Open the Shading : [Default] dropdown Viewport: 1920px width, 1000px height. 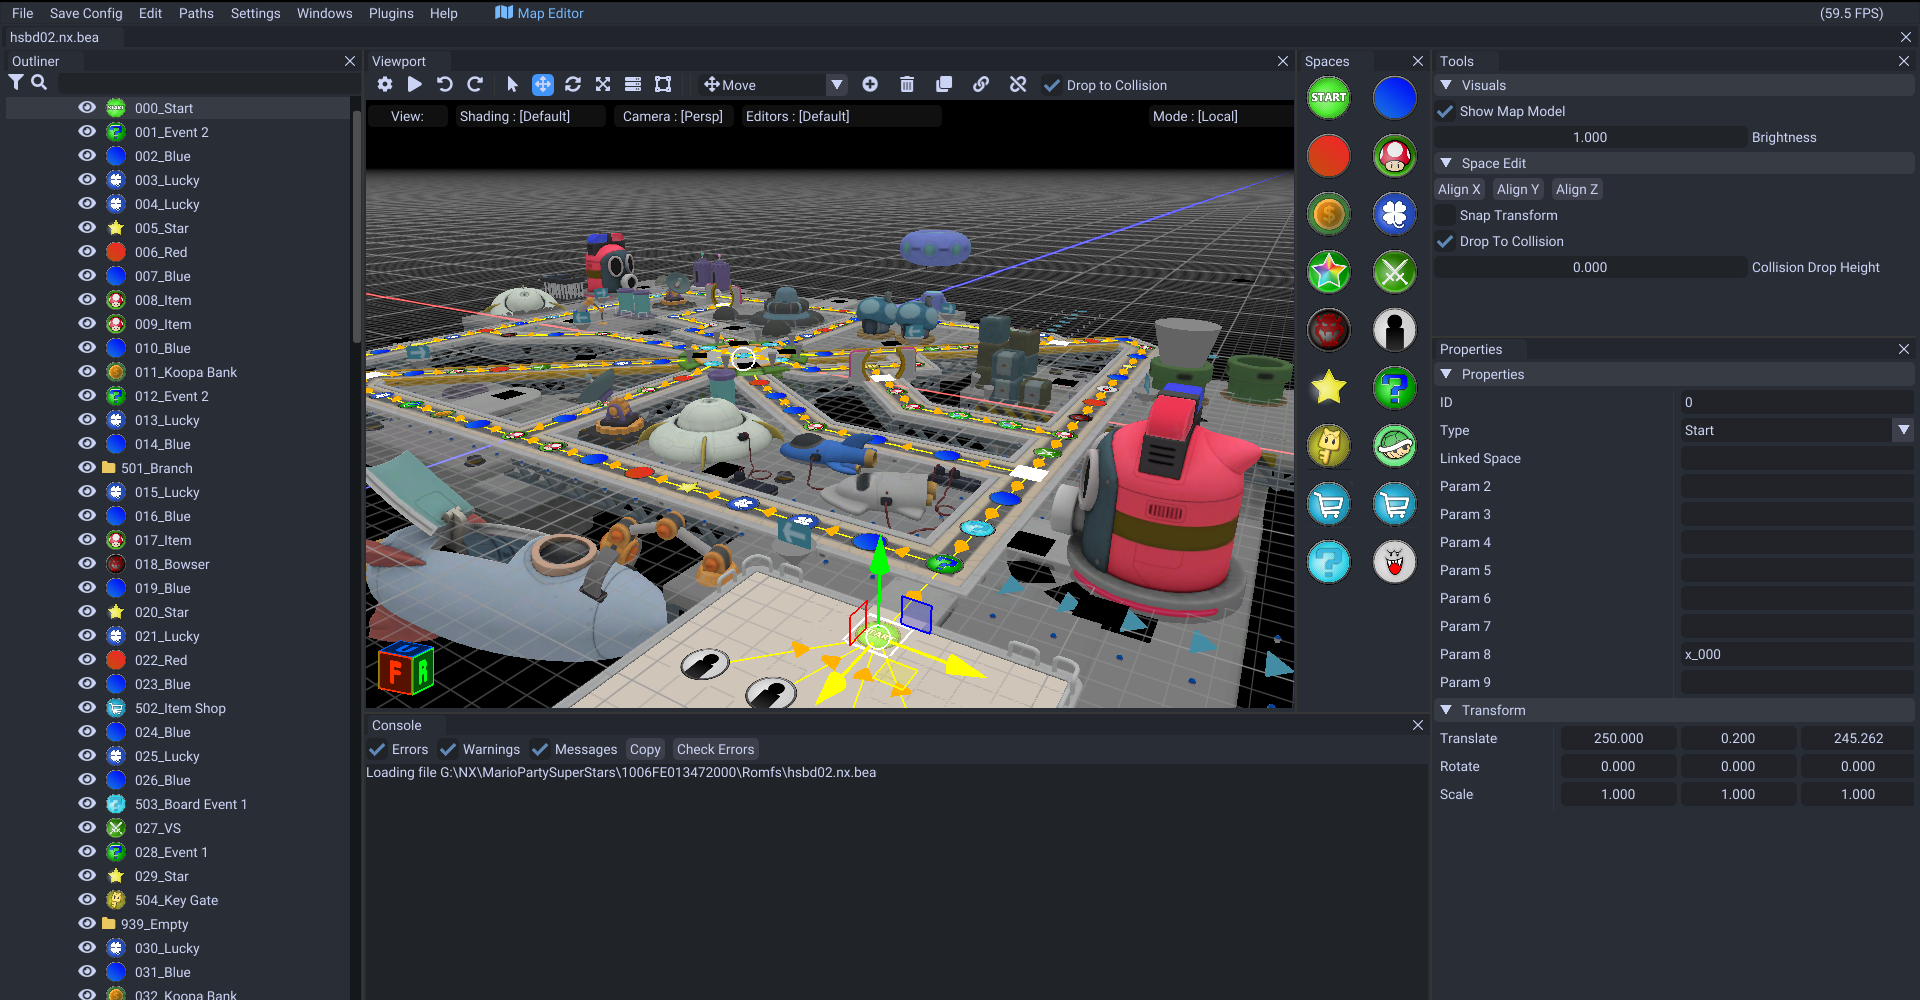coord(531,116)
